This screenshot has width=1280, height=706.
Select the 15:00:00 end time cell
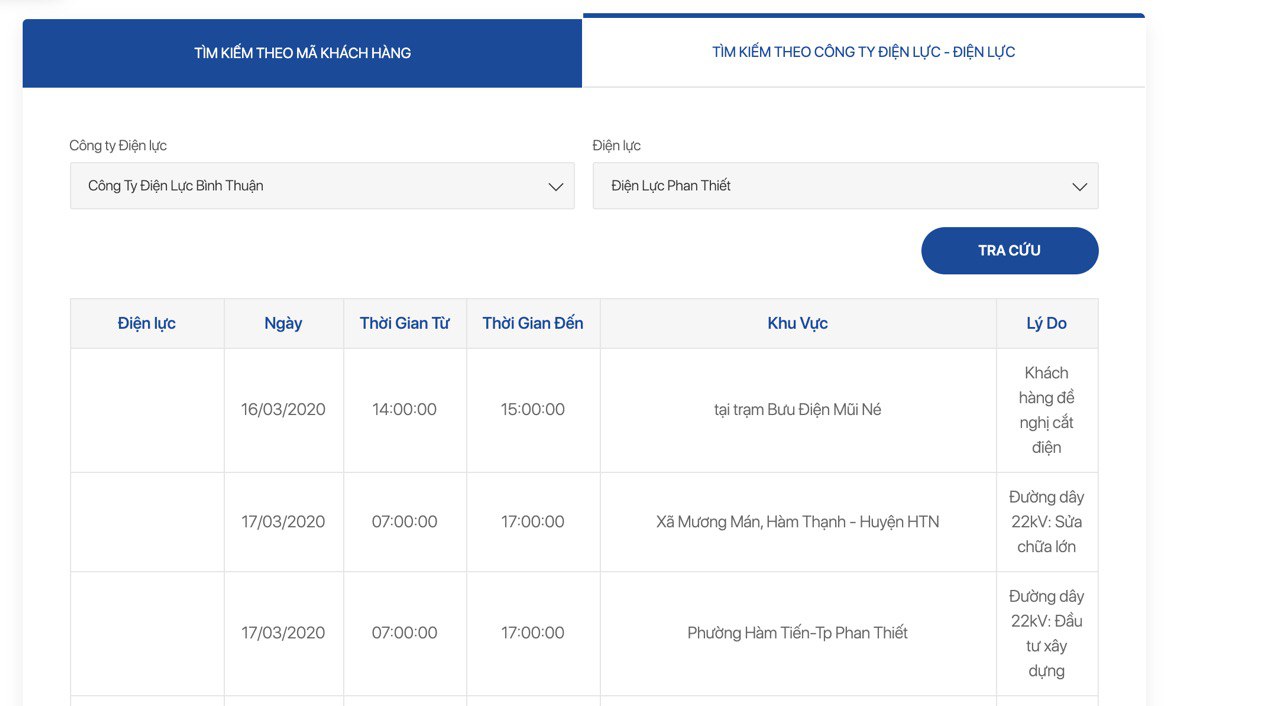[x=533, y=410]
